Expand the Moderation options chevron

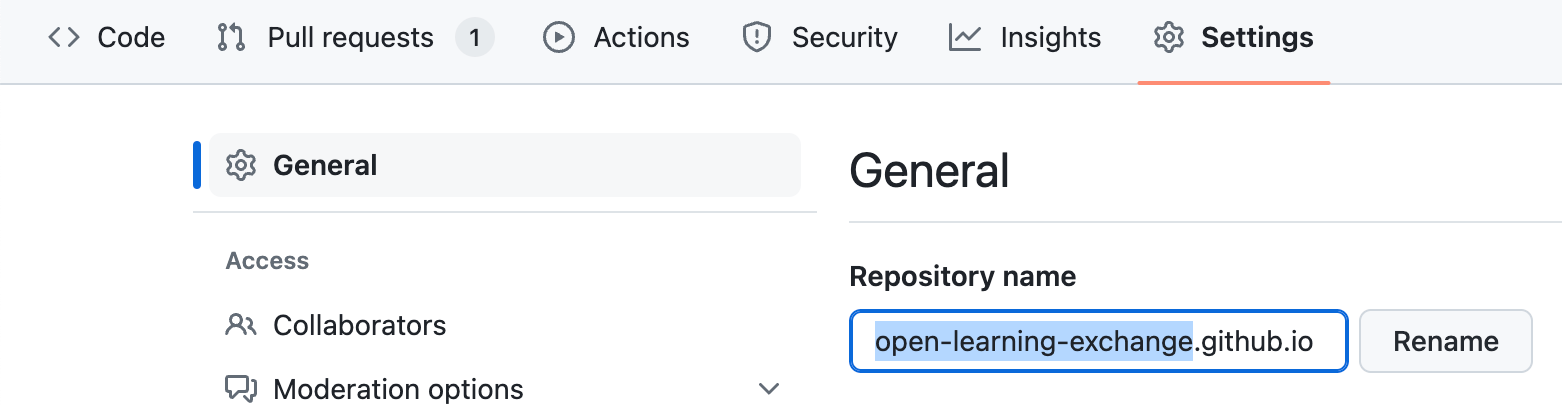[x=768, y=388]
